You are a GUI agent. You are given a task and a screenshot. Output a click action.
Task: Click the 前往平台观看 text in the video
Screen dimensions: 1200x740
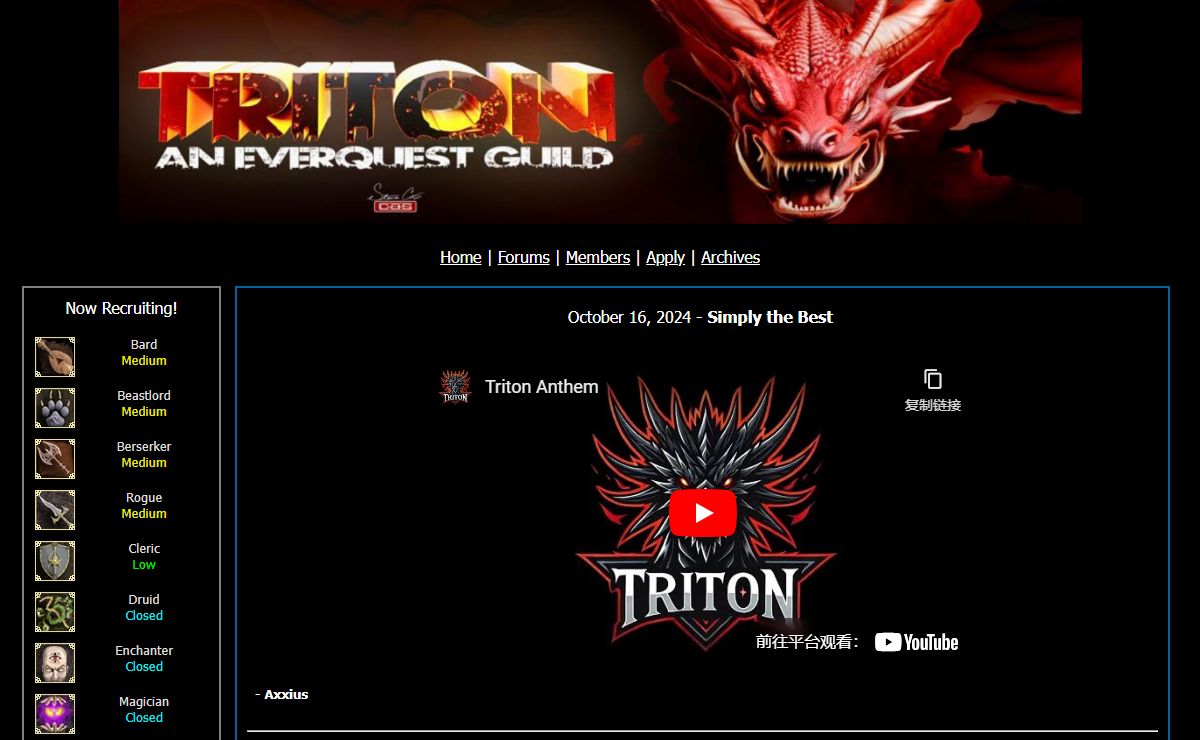pos(808,642)
